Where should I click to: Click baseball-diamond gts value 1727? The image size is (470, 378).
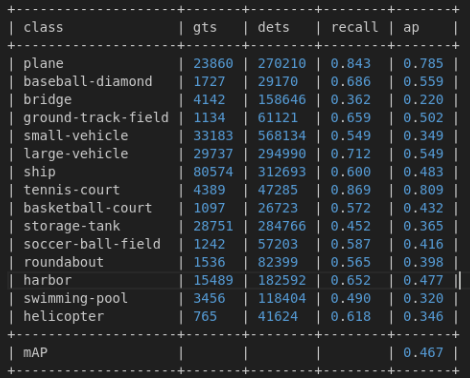pyautogui.click(x=209, y=82)
